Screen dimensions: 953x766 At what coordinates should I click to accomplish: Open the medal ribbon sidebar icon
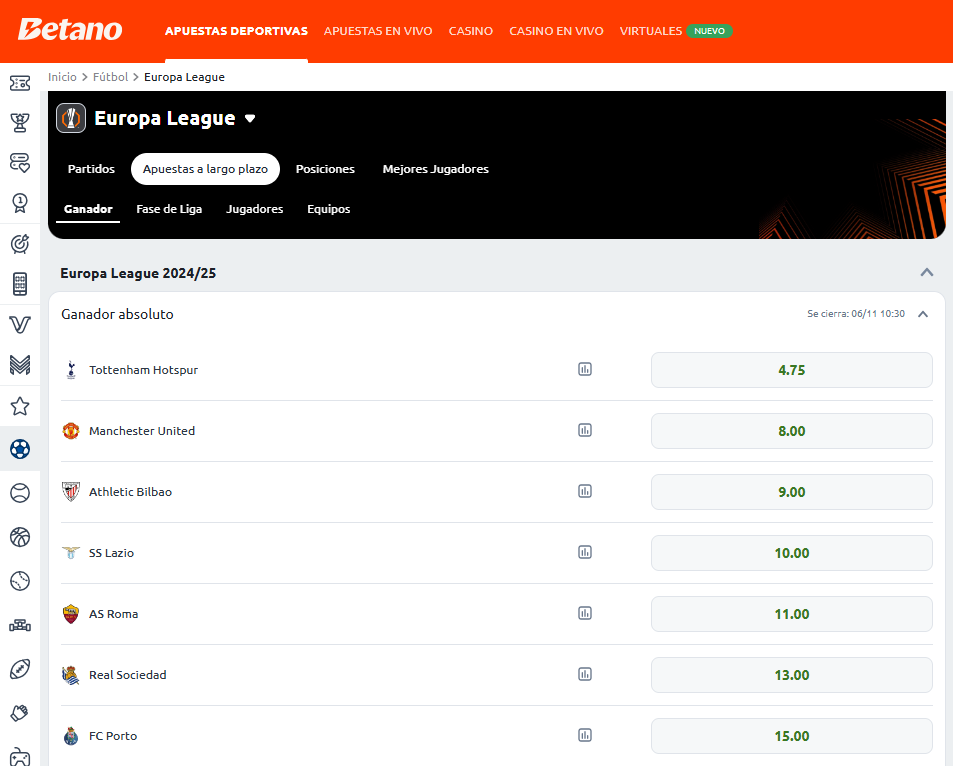click(20, 203)
